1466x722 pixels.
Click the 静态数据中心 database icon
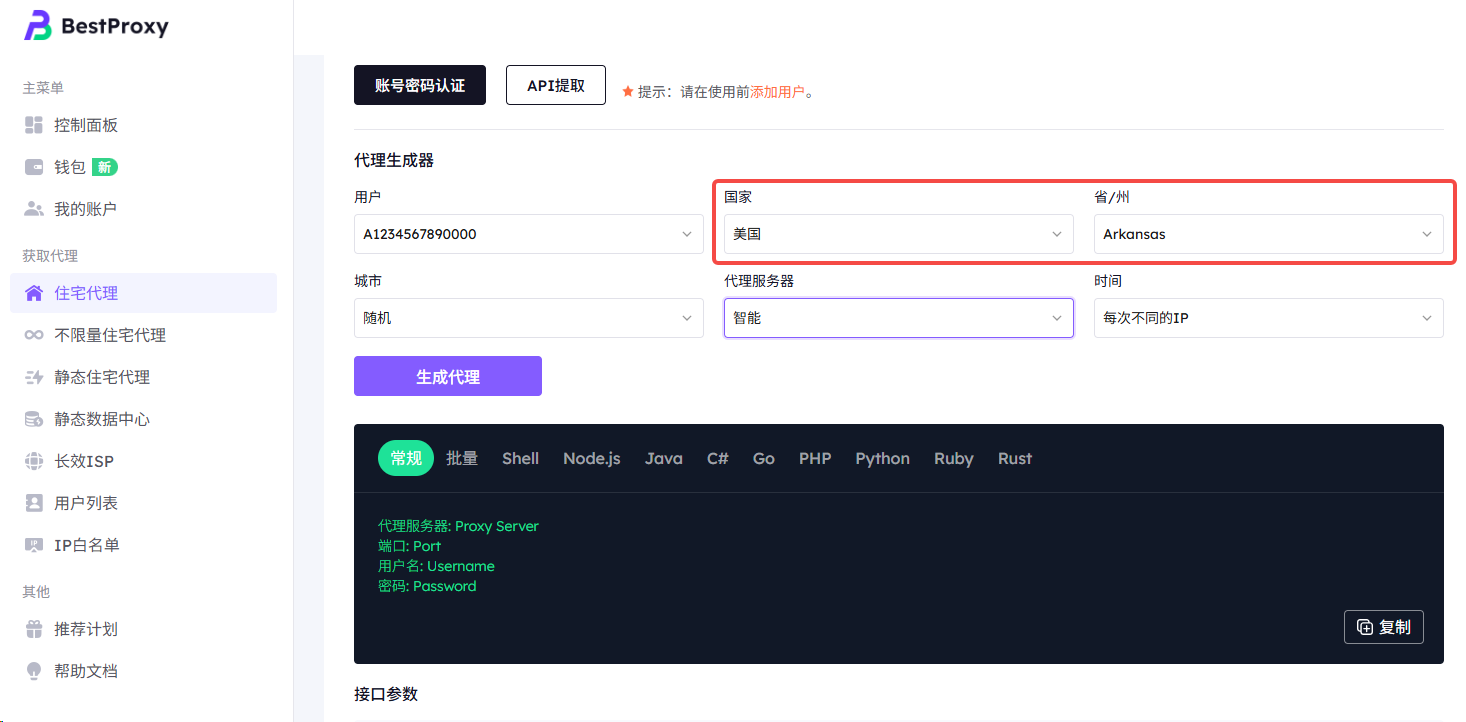tap(34, 419)
